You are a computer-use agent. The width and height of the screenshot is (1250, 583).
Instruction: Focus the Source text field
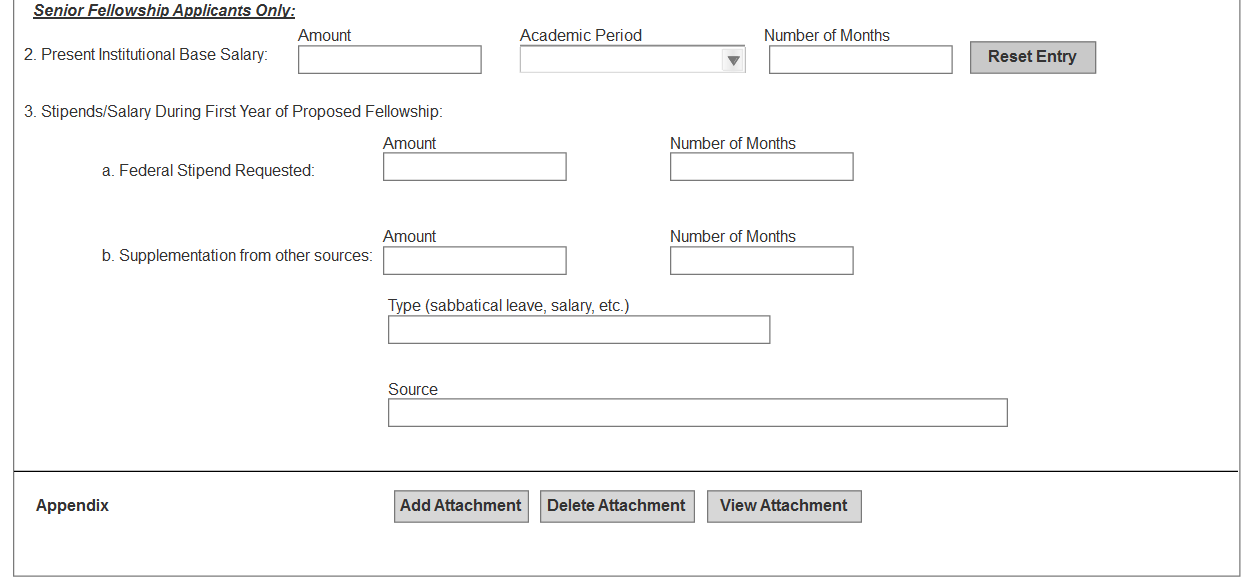(697, 413)
